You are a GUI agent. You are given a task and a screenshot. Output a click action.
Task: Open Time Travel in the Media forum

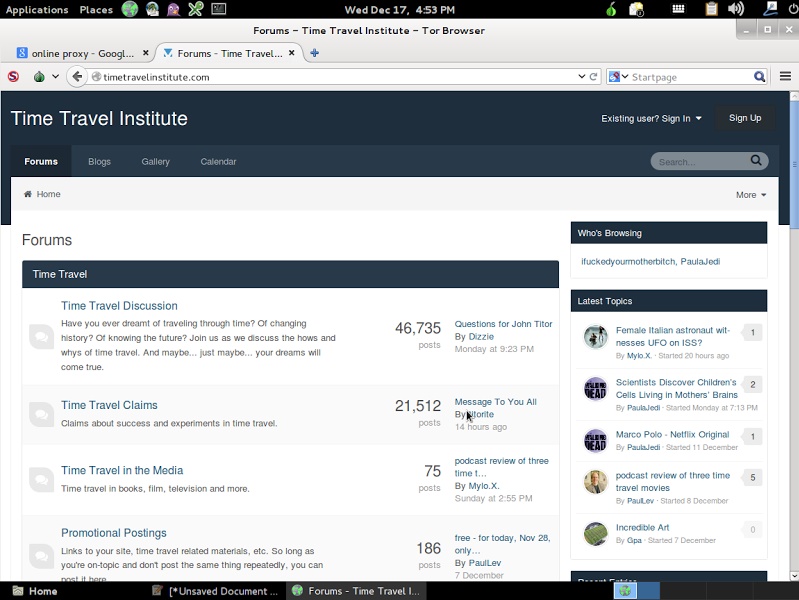(x=122, y=470)
